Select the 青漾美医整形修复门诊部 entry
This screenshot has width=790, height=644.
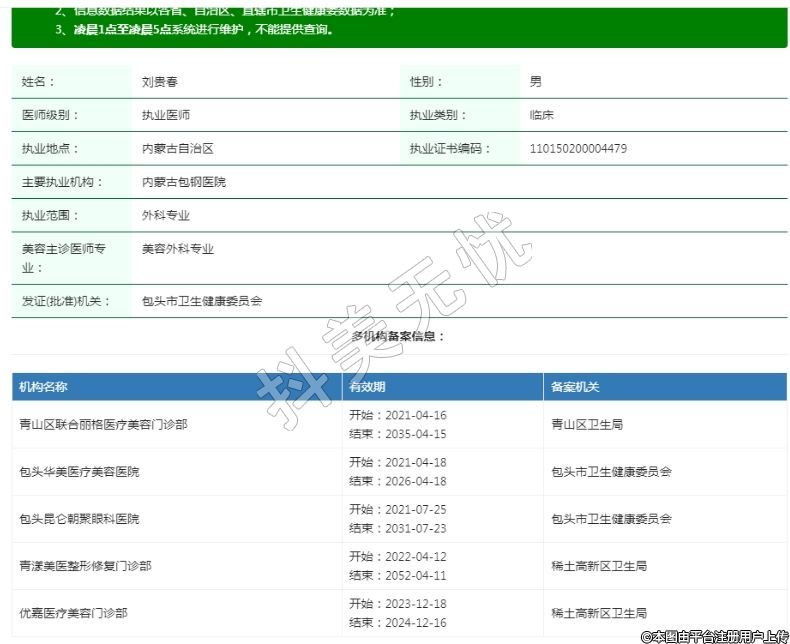coord(85,566)
